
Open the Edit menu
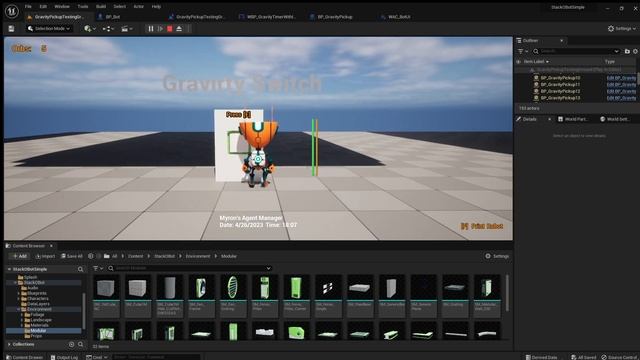point(43,7)
